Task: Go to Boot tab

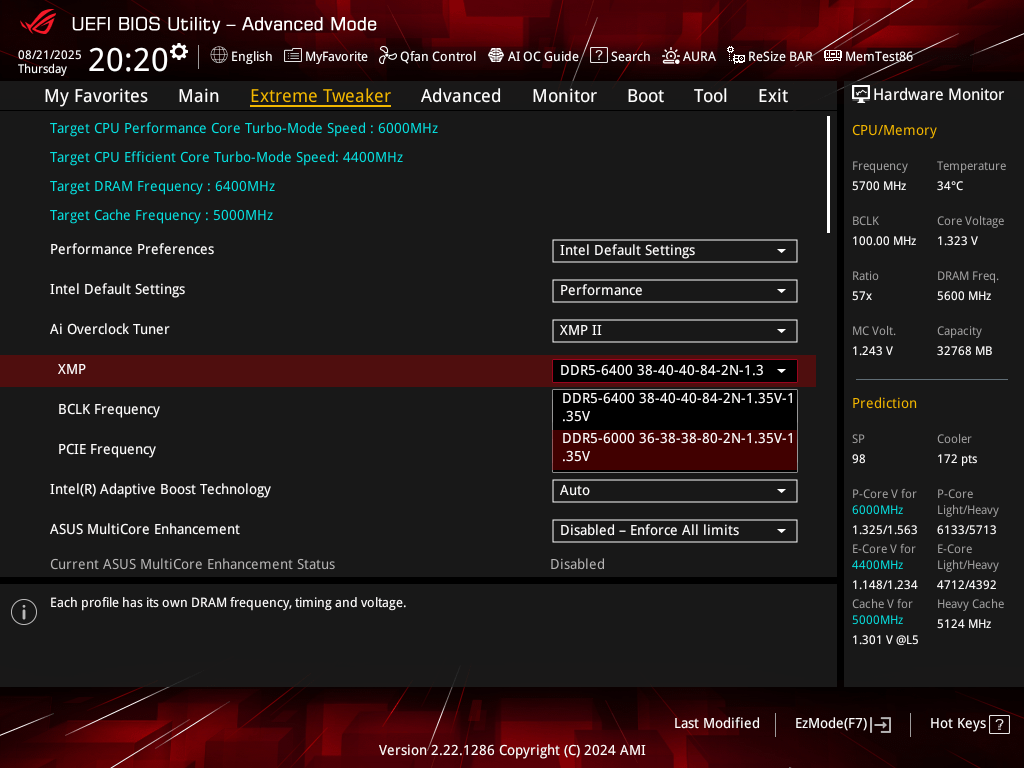Action: pos(645,96)
